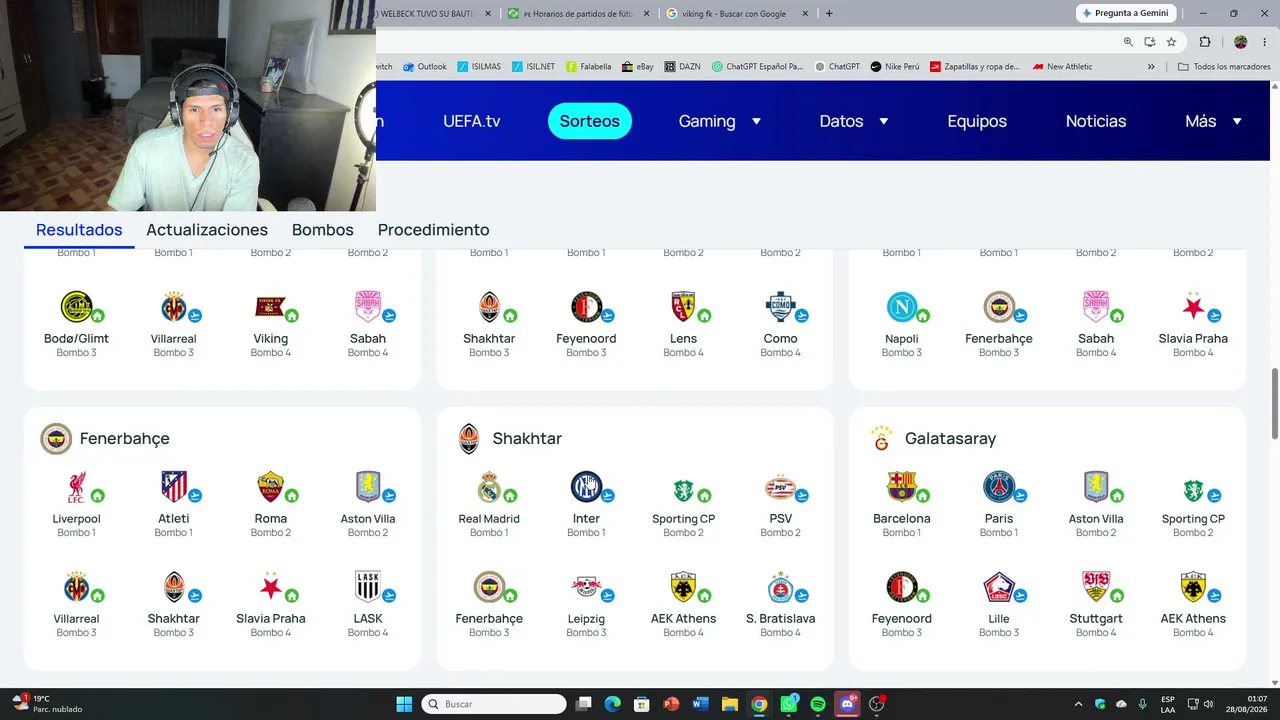Select the Viking club crest

pyautogui.click(x=270, y=307)
